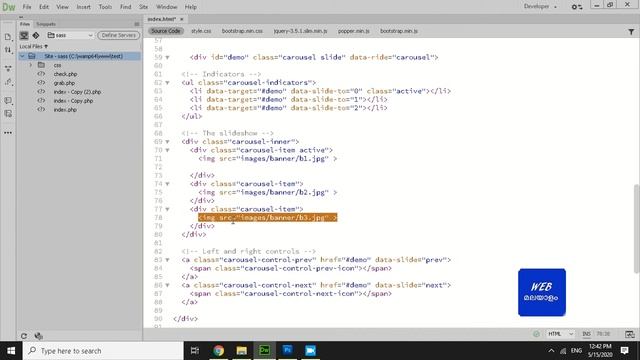The height and width of the screenshot is (360, 640).
Task: Open related file bootstrap.min.css
Action: [242, 31]
